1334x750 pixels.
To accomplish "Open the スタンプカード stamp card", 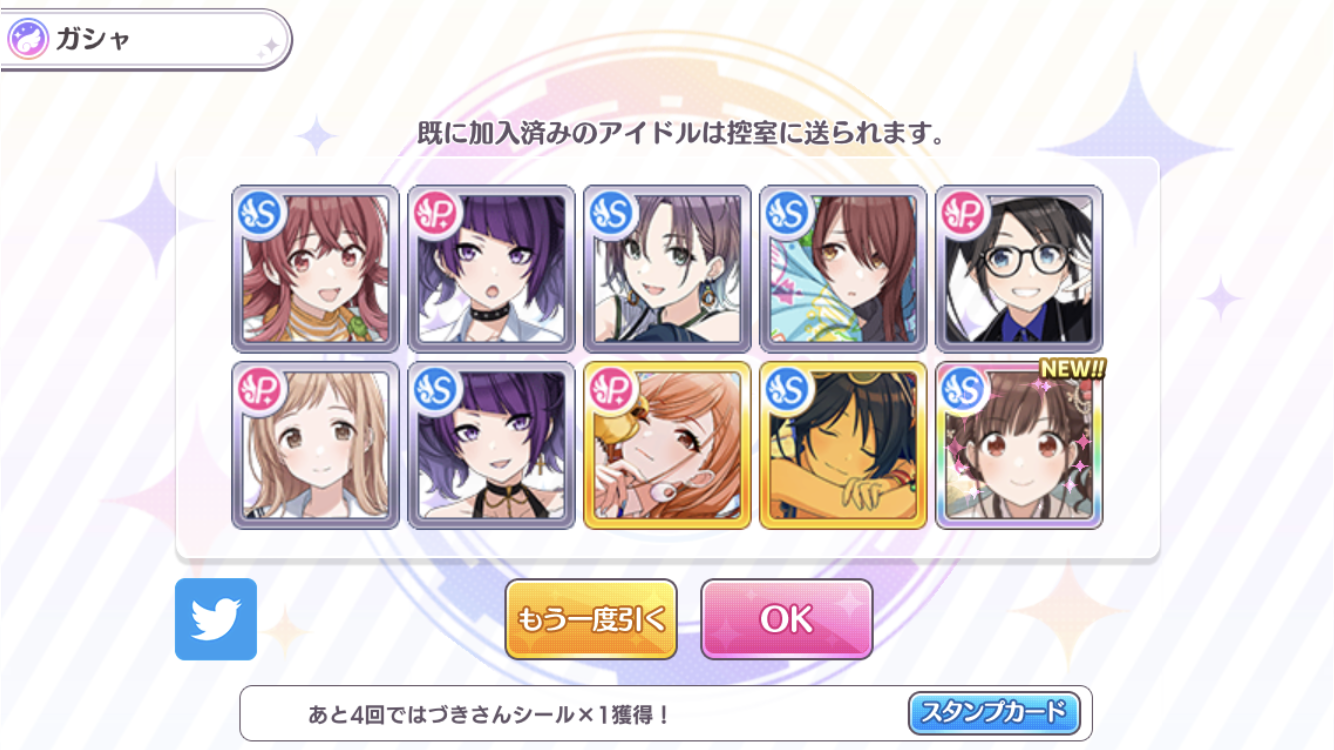I will tap(994, 713).
